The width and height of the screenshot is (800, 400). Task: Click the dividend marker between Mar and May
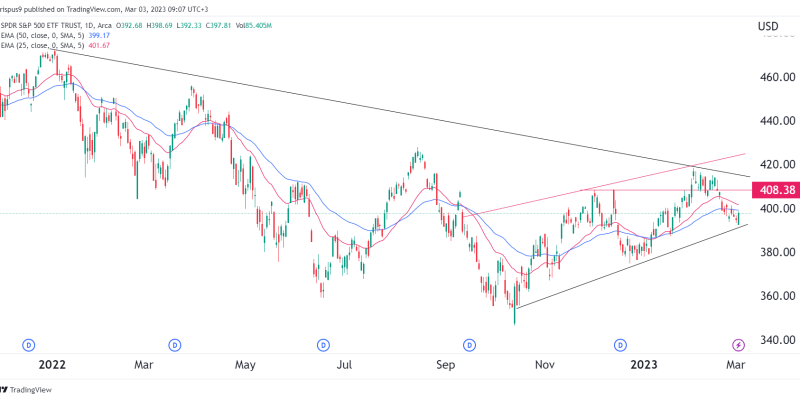coord(174,345)
